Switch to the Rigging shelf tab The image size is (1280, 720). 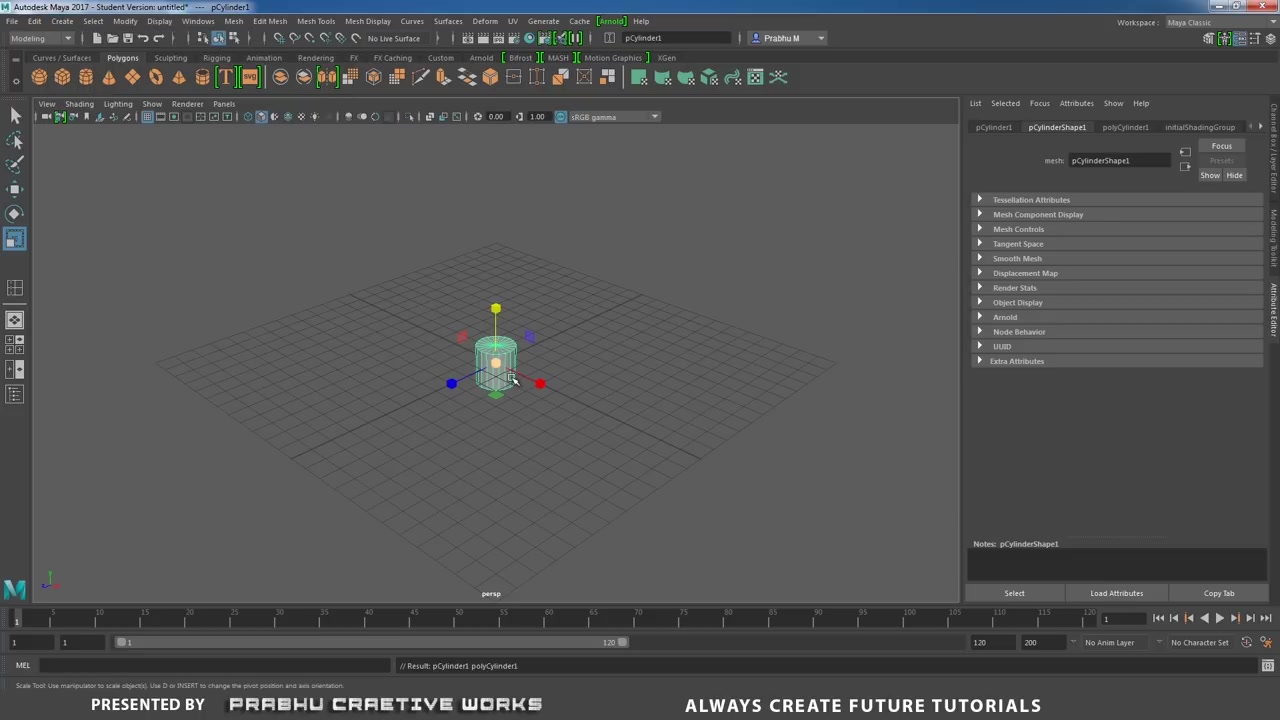(217, 58)
